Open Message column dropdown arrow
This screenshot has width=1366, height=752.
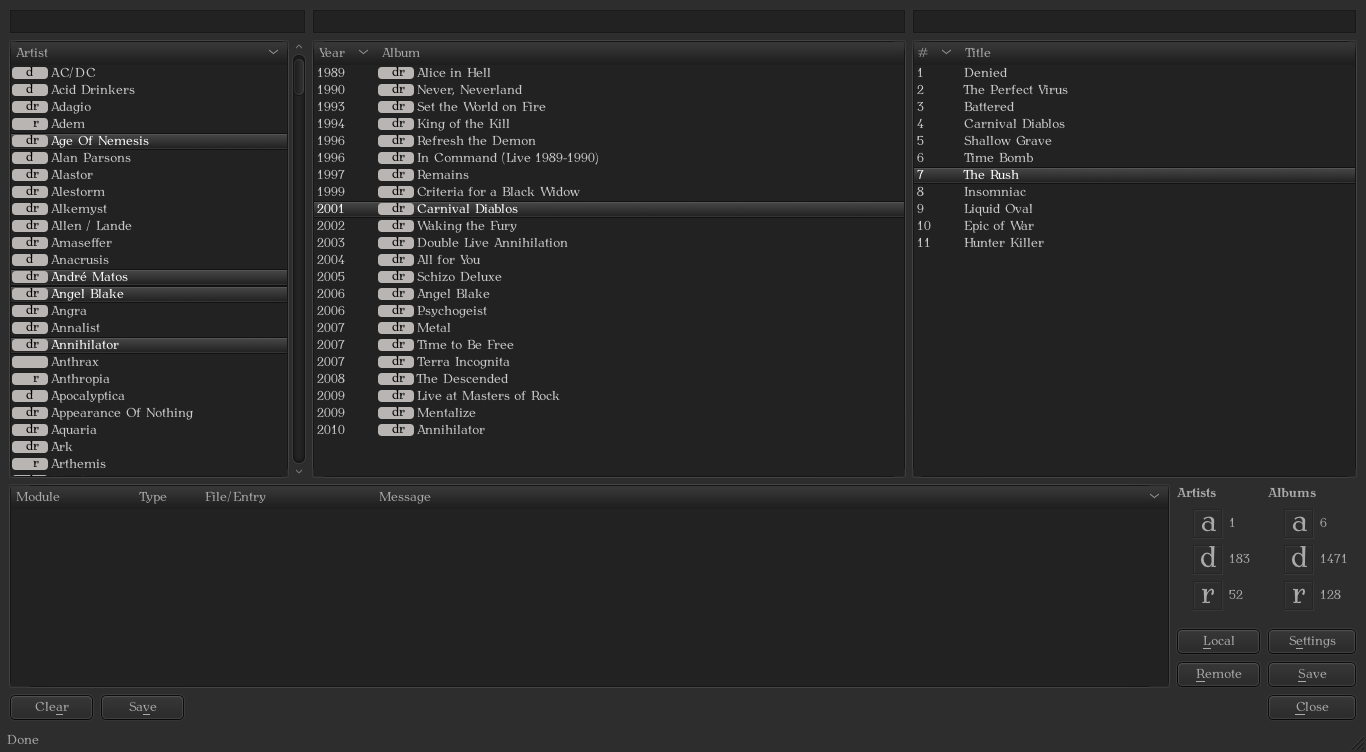[1154, 496]
